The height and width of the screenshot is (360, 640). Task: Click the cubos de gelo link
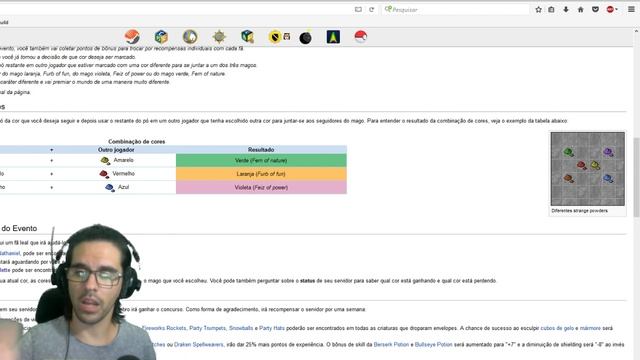coord(557,328)
